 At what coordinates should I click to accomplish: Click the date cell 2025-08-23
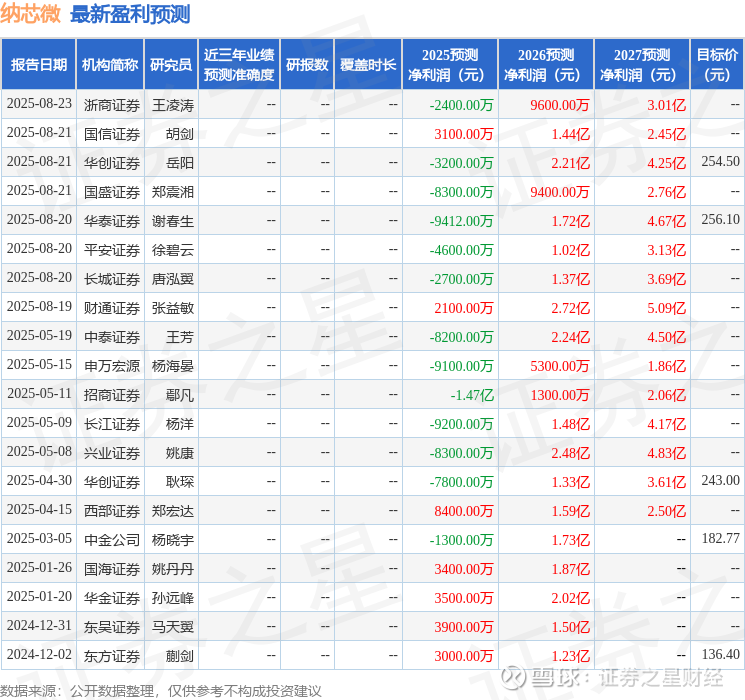pyautogui.click(x=39, y=104)
